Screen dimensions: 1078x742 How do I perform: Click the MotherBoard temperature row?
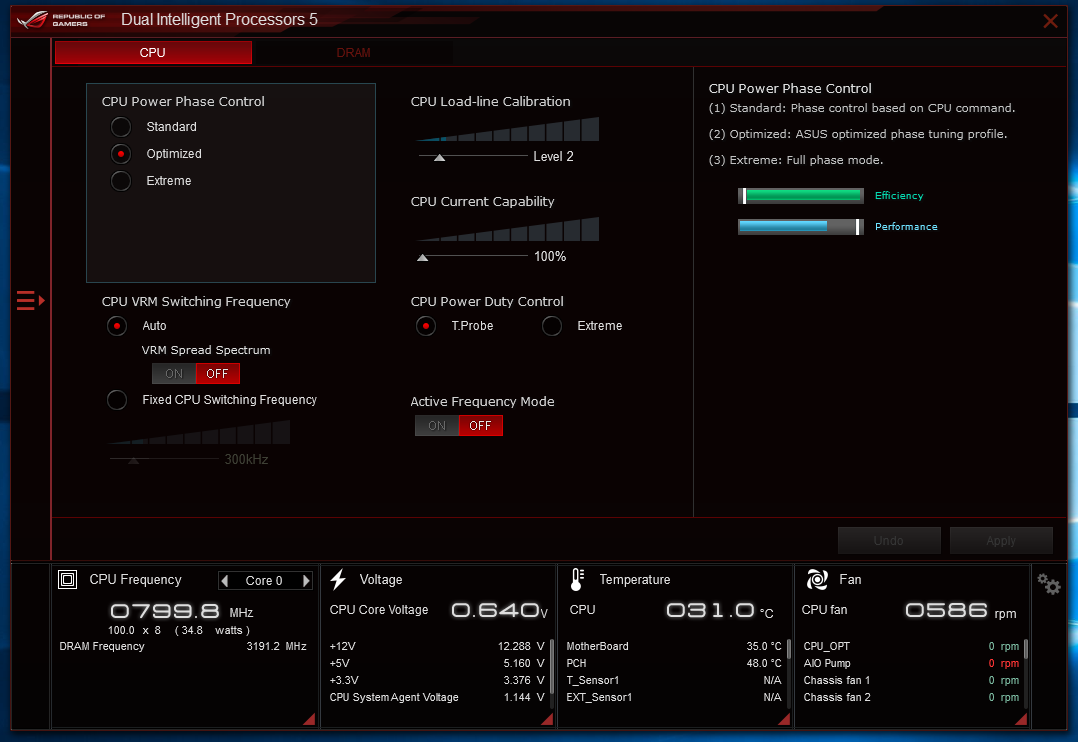pos(674,646)
